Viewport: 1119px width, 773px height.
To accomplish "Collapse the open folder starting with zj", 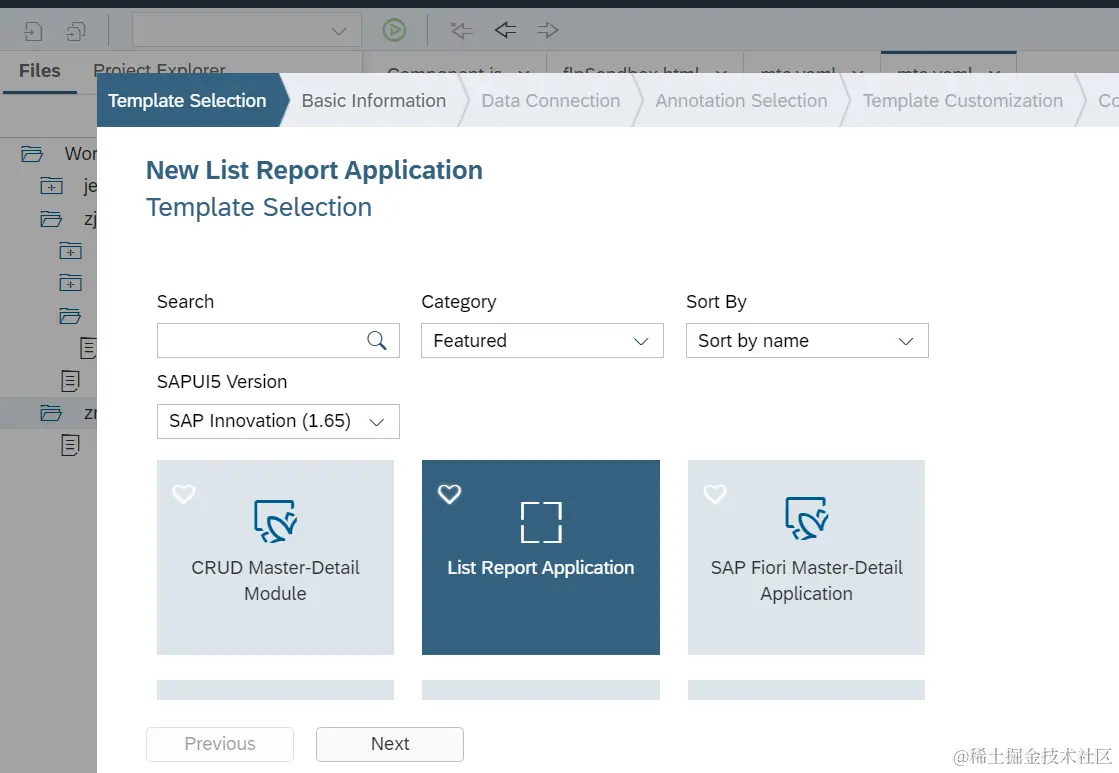I will [x=51, y=218].
